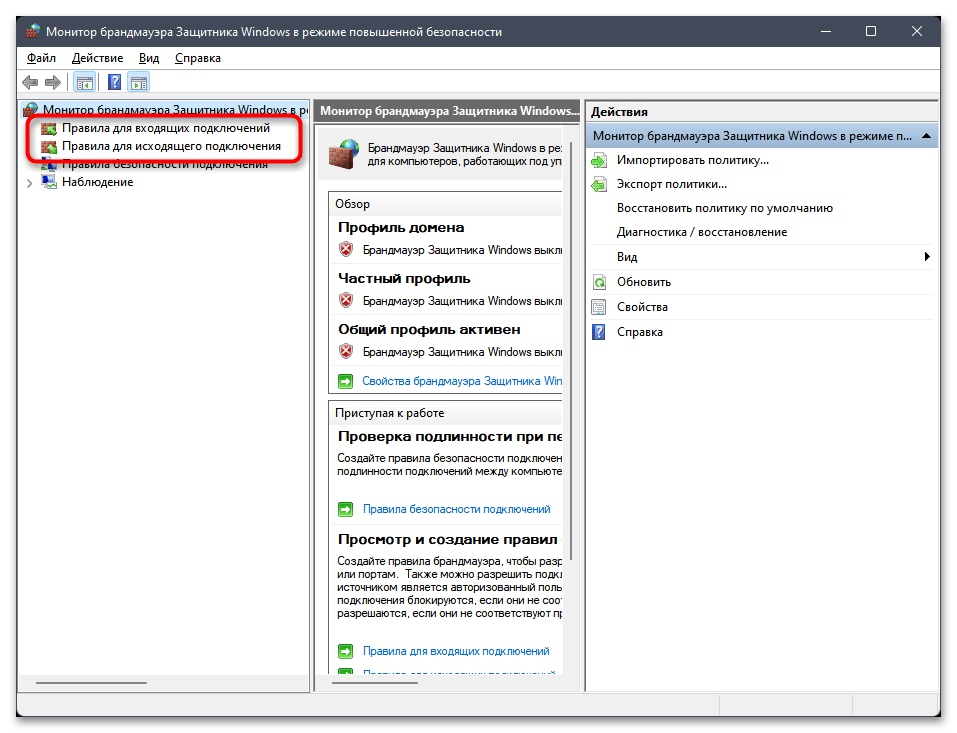Screen dimensions: 957x733
Task: Toggle the console tree toolbar icon
Action: pyautogui.click(x=85, y=83)
